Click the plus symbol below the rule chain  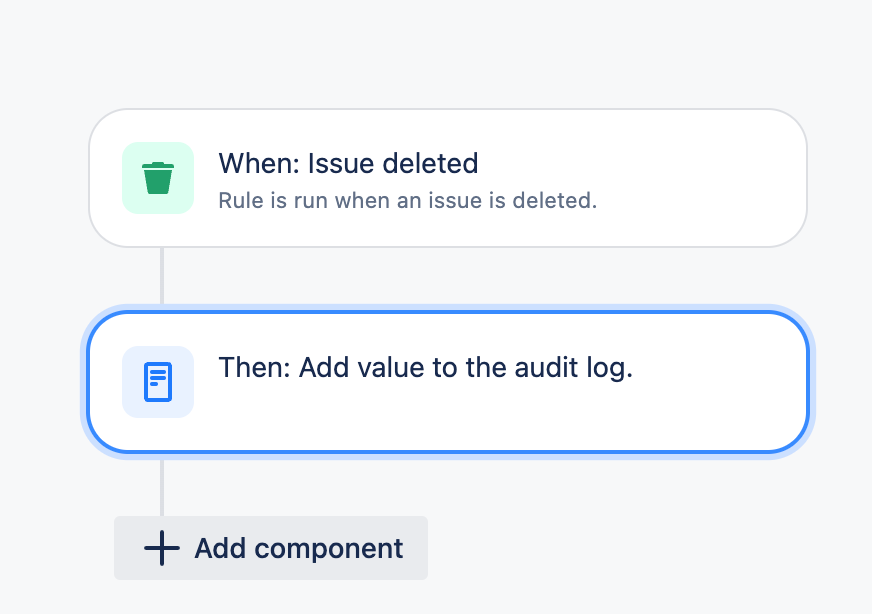(x=160, y=548)
